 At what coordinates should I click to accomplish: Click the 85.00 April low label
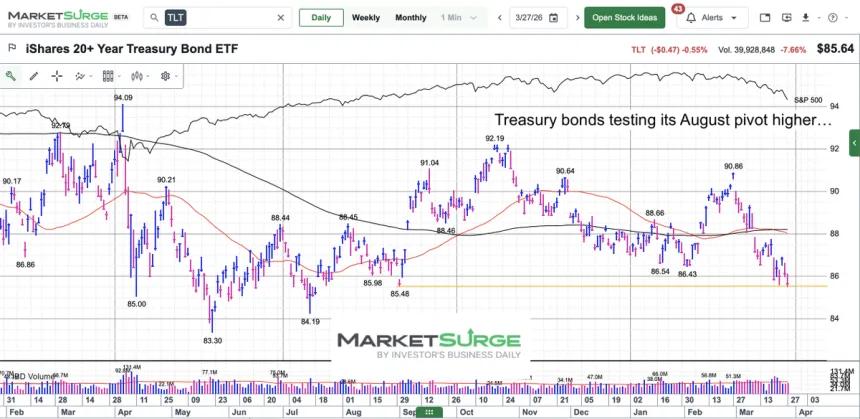pos(137,304)
